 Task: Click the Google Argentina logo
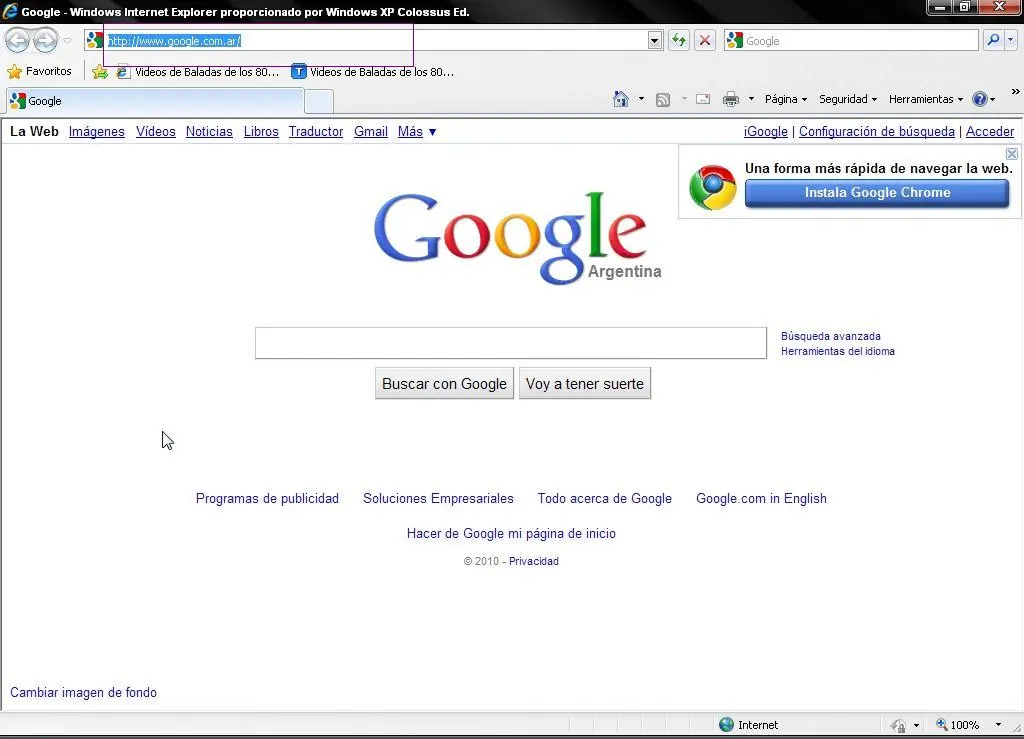coord(517,238)
